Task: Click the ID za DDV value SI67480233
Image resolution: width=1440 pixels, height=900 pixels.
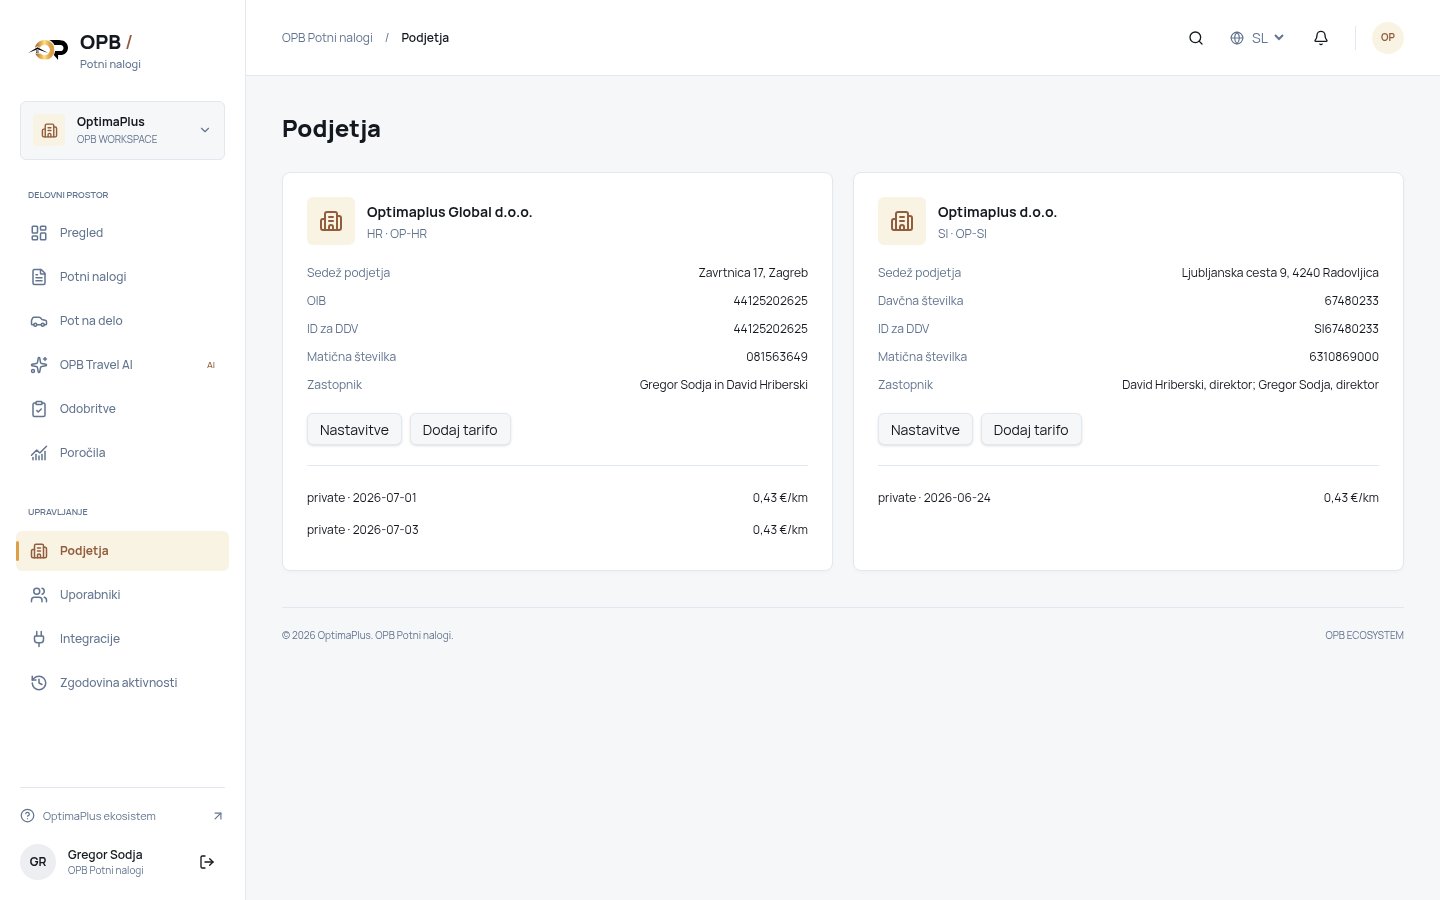Action: pos(1346,329)
